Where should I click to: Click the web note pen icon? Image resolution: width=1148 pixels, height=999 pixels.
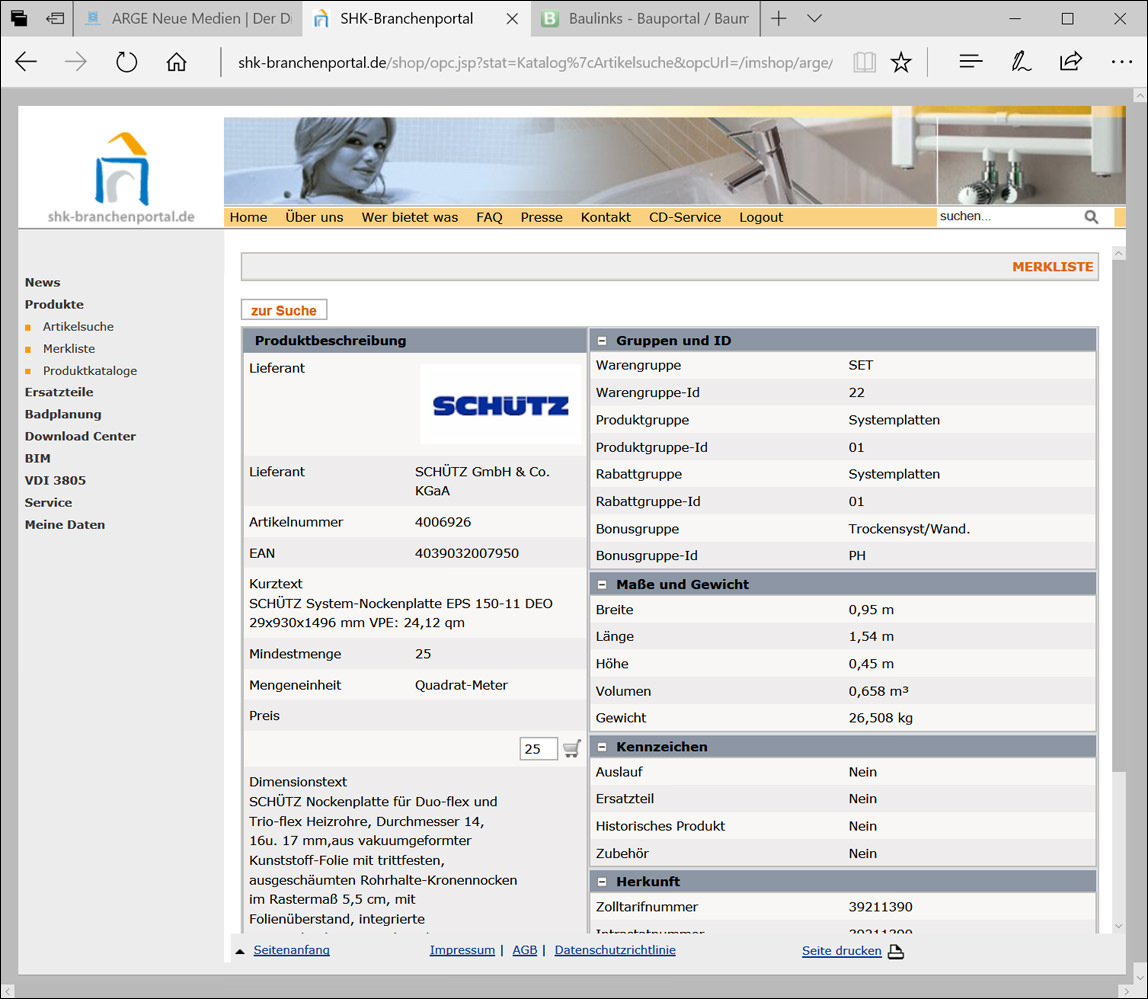pos(1021,62)
